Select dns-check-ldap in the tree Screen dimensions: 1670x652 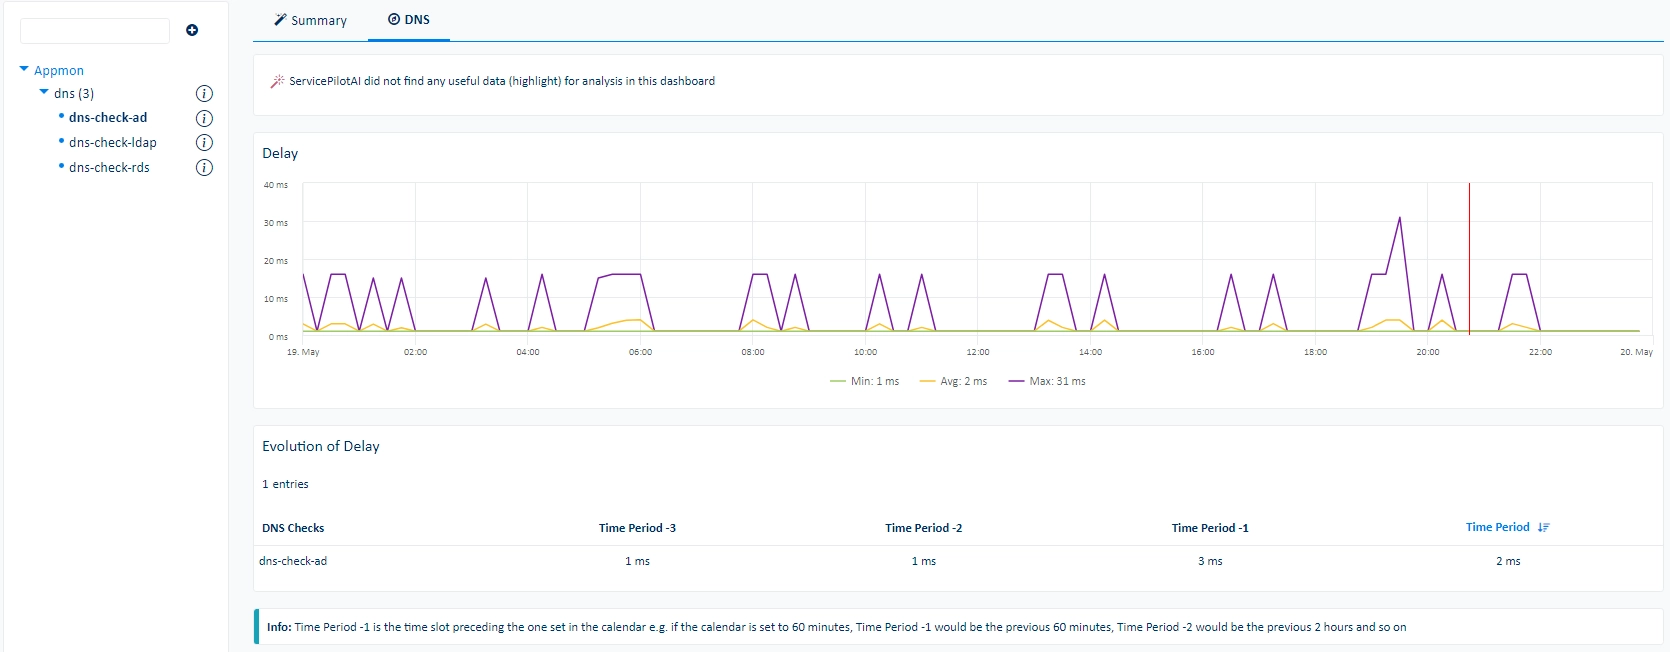[x=113, y=143]
